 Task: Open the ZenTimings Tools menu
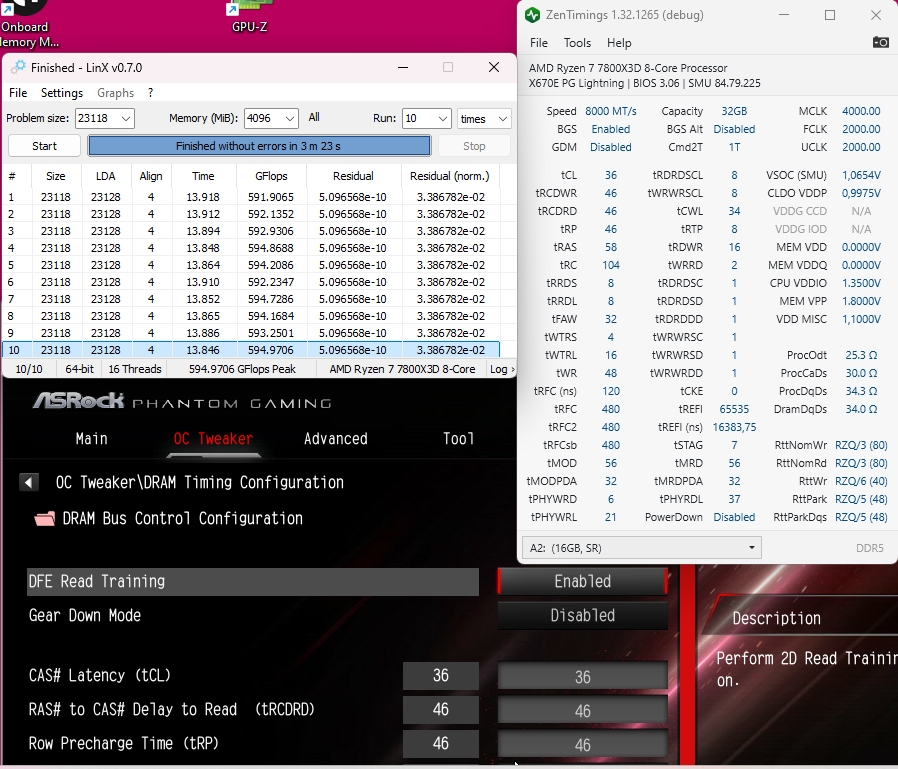coord(577,43)
